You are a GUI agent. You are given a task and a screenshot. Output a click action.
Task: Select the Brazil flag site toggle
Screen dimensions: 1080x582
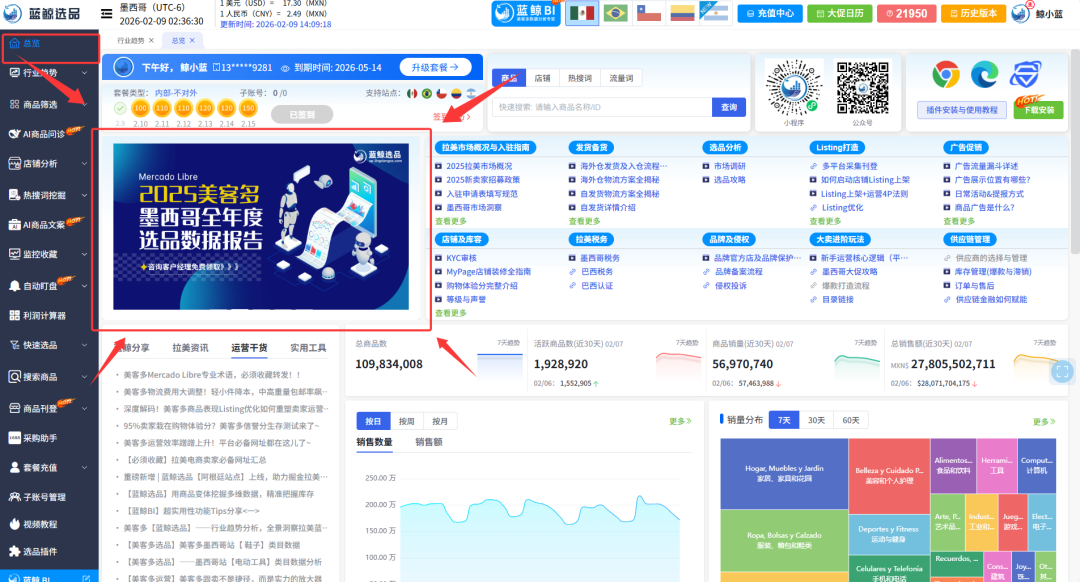click(x=614, y=13)
